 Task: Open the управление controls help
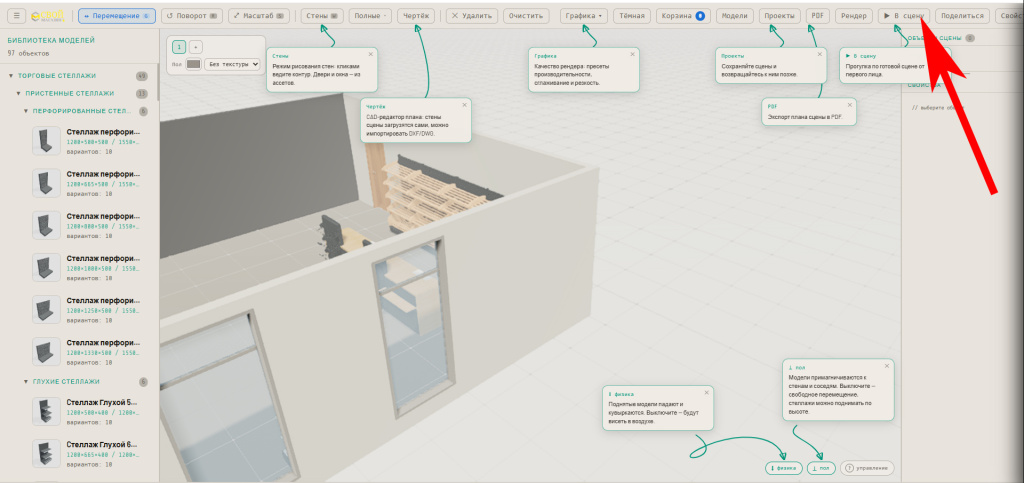[x=867, y=468]
